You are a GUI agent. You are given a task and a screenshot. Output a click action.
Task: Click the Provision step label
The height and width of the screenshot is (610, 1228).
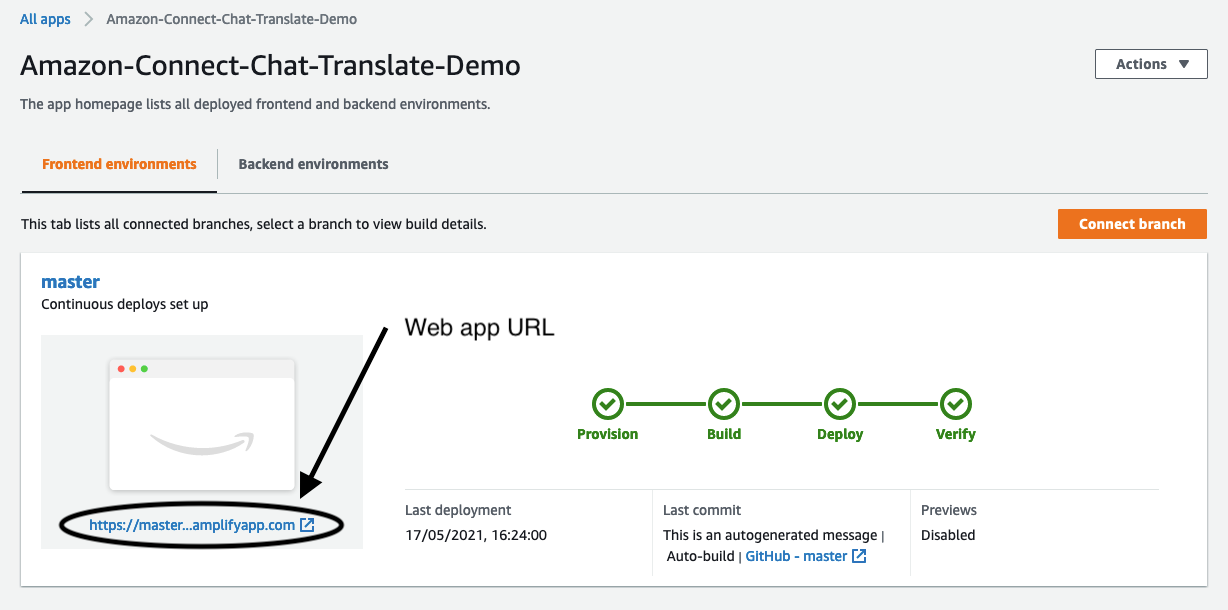click(607, 434)
